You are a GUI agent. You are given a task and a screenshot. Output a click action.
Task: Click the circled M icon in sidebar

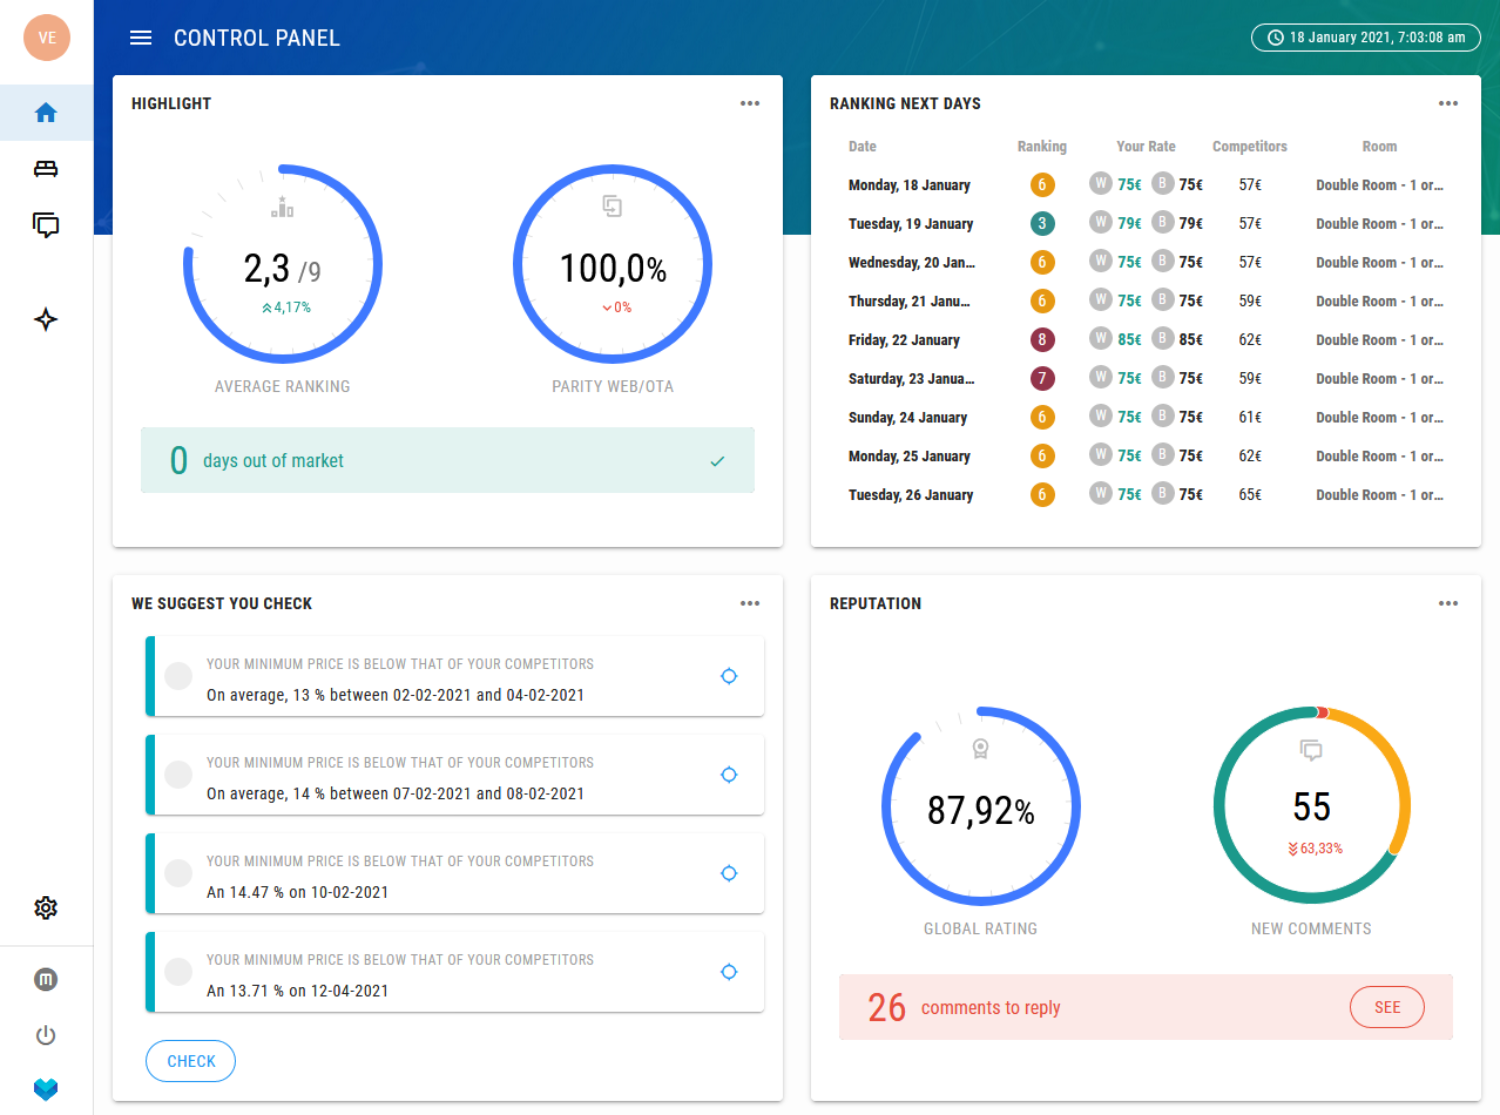pyautogui.click(x=46, y=980)
